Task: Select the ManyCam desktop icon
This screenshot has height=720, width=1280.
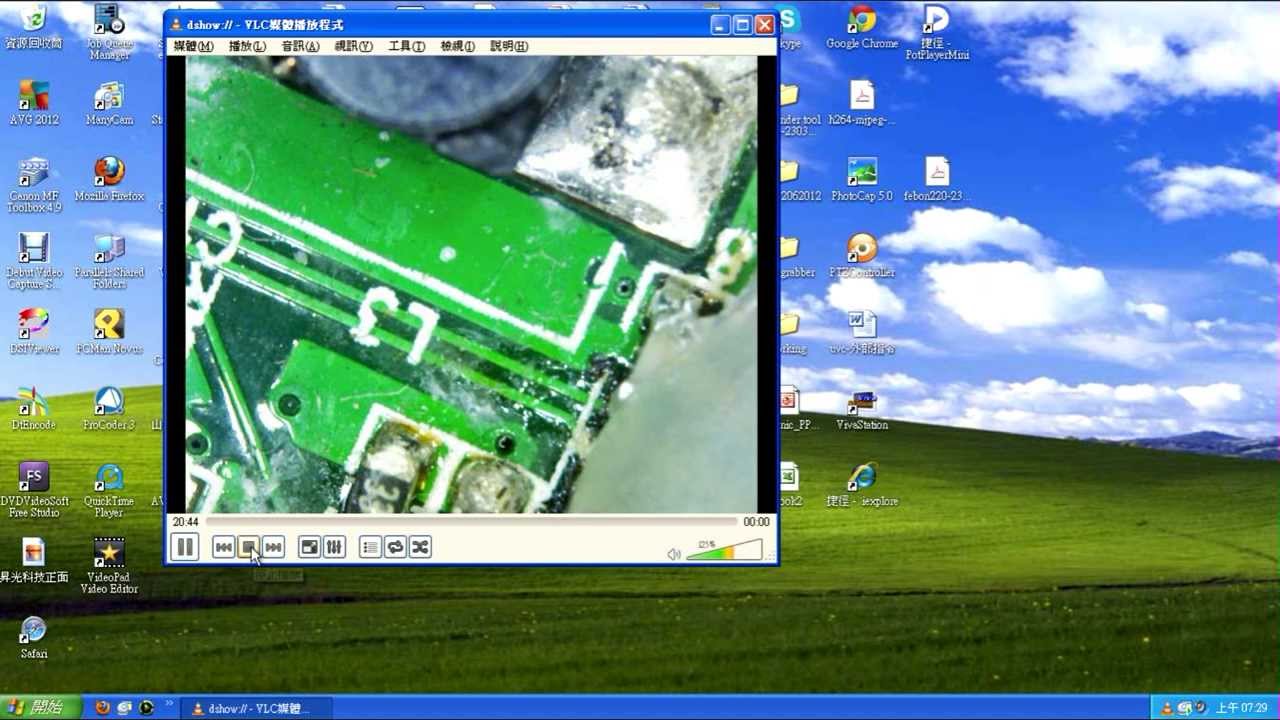Action: coord(109,104)
